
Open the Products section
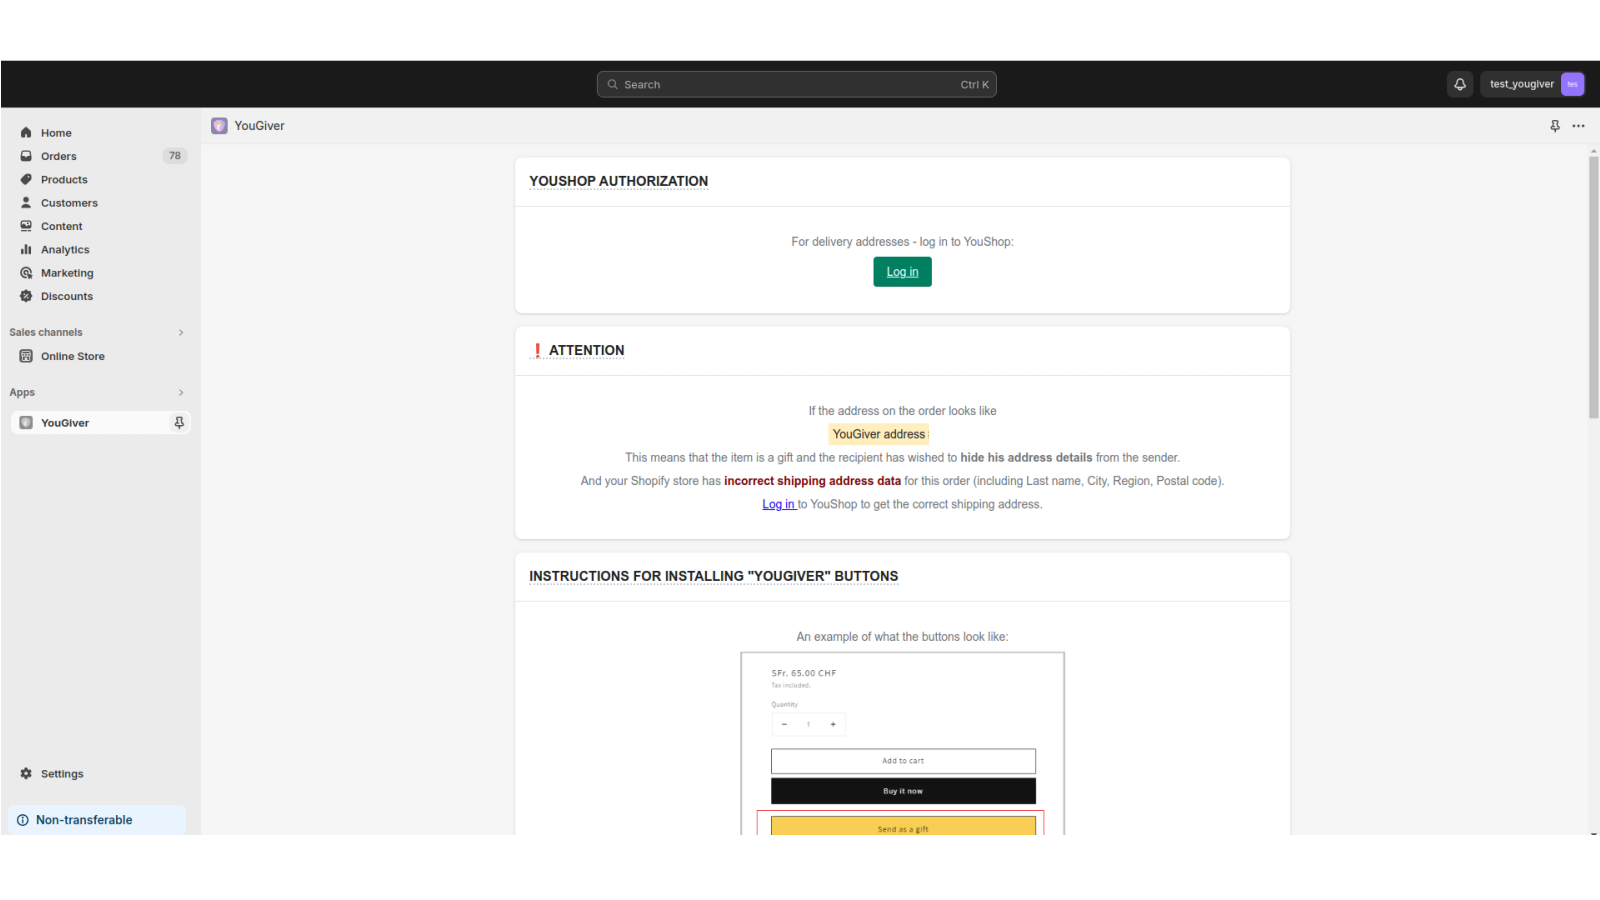pos(64,179)
